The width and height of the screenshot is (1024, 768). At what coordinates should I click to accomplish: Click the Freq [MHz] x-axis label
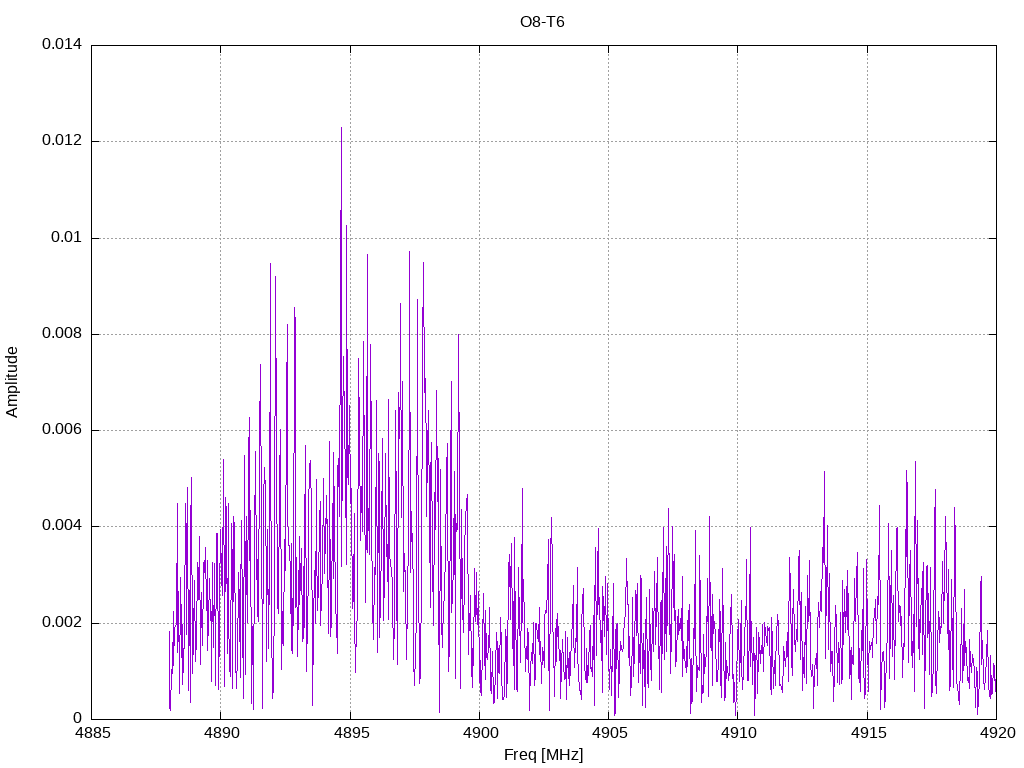(x=543, y=755)
